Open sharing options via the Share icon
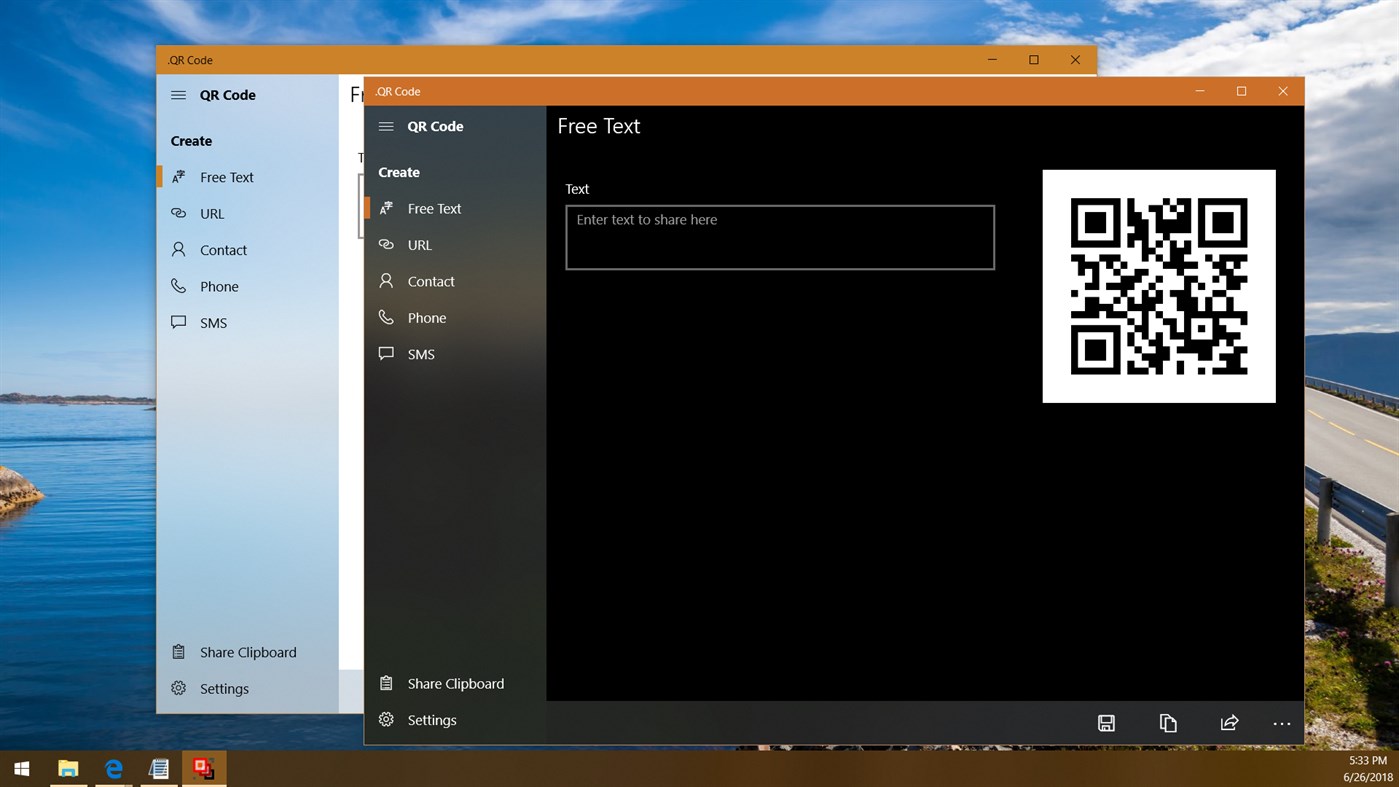Screen dimensions: 1399x787 click(1229, 722)
